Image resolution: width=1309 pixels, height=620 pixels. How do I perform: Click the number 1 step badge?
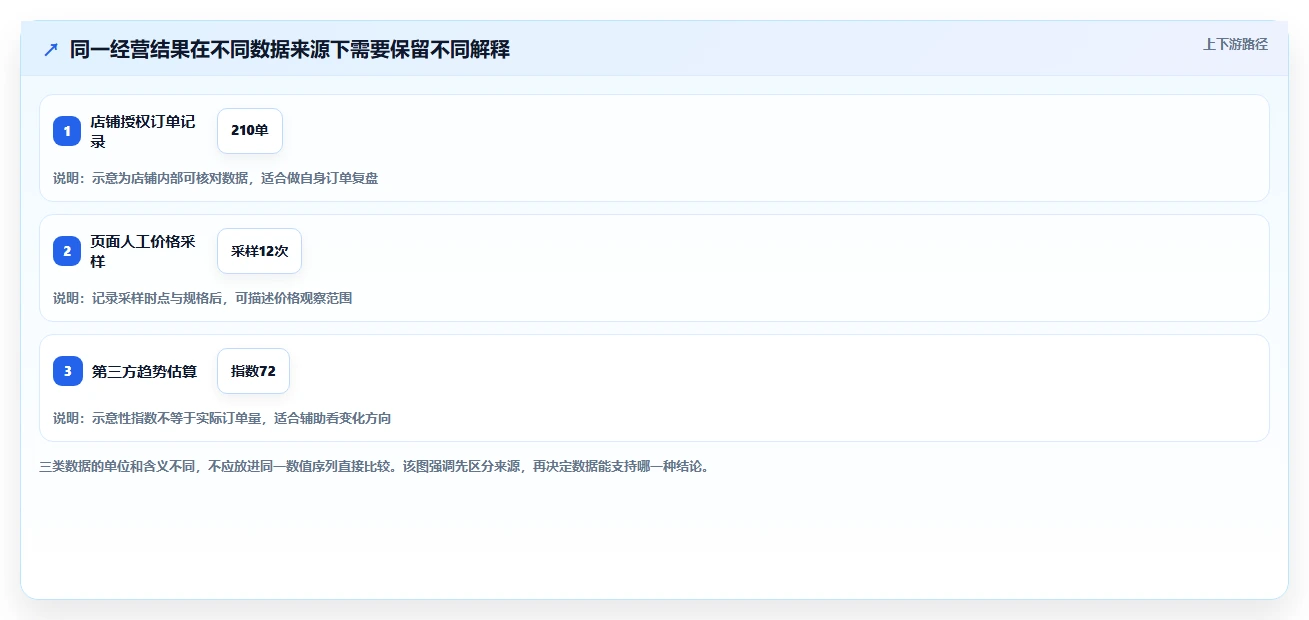point(67,131)
